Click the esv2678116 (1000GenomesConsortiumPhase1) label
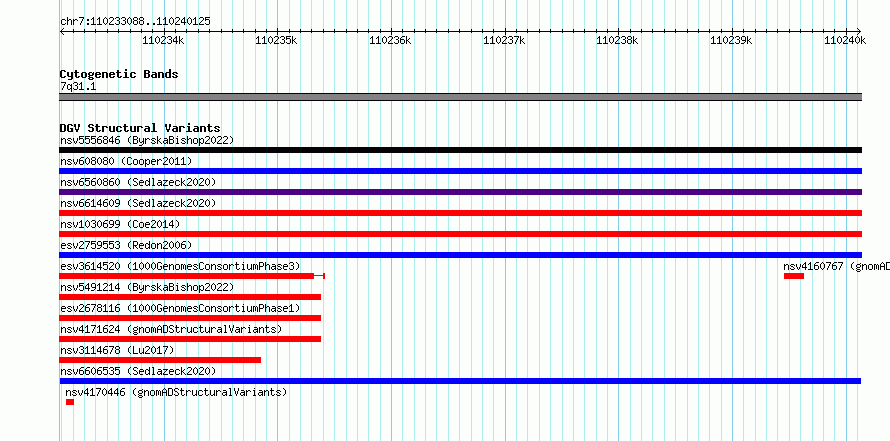Screen dimensions: 890x441 tap(180, 308)
